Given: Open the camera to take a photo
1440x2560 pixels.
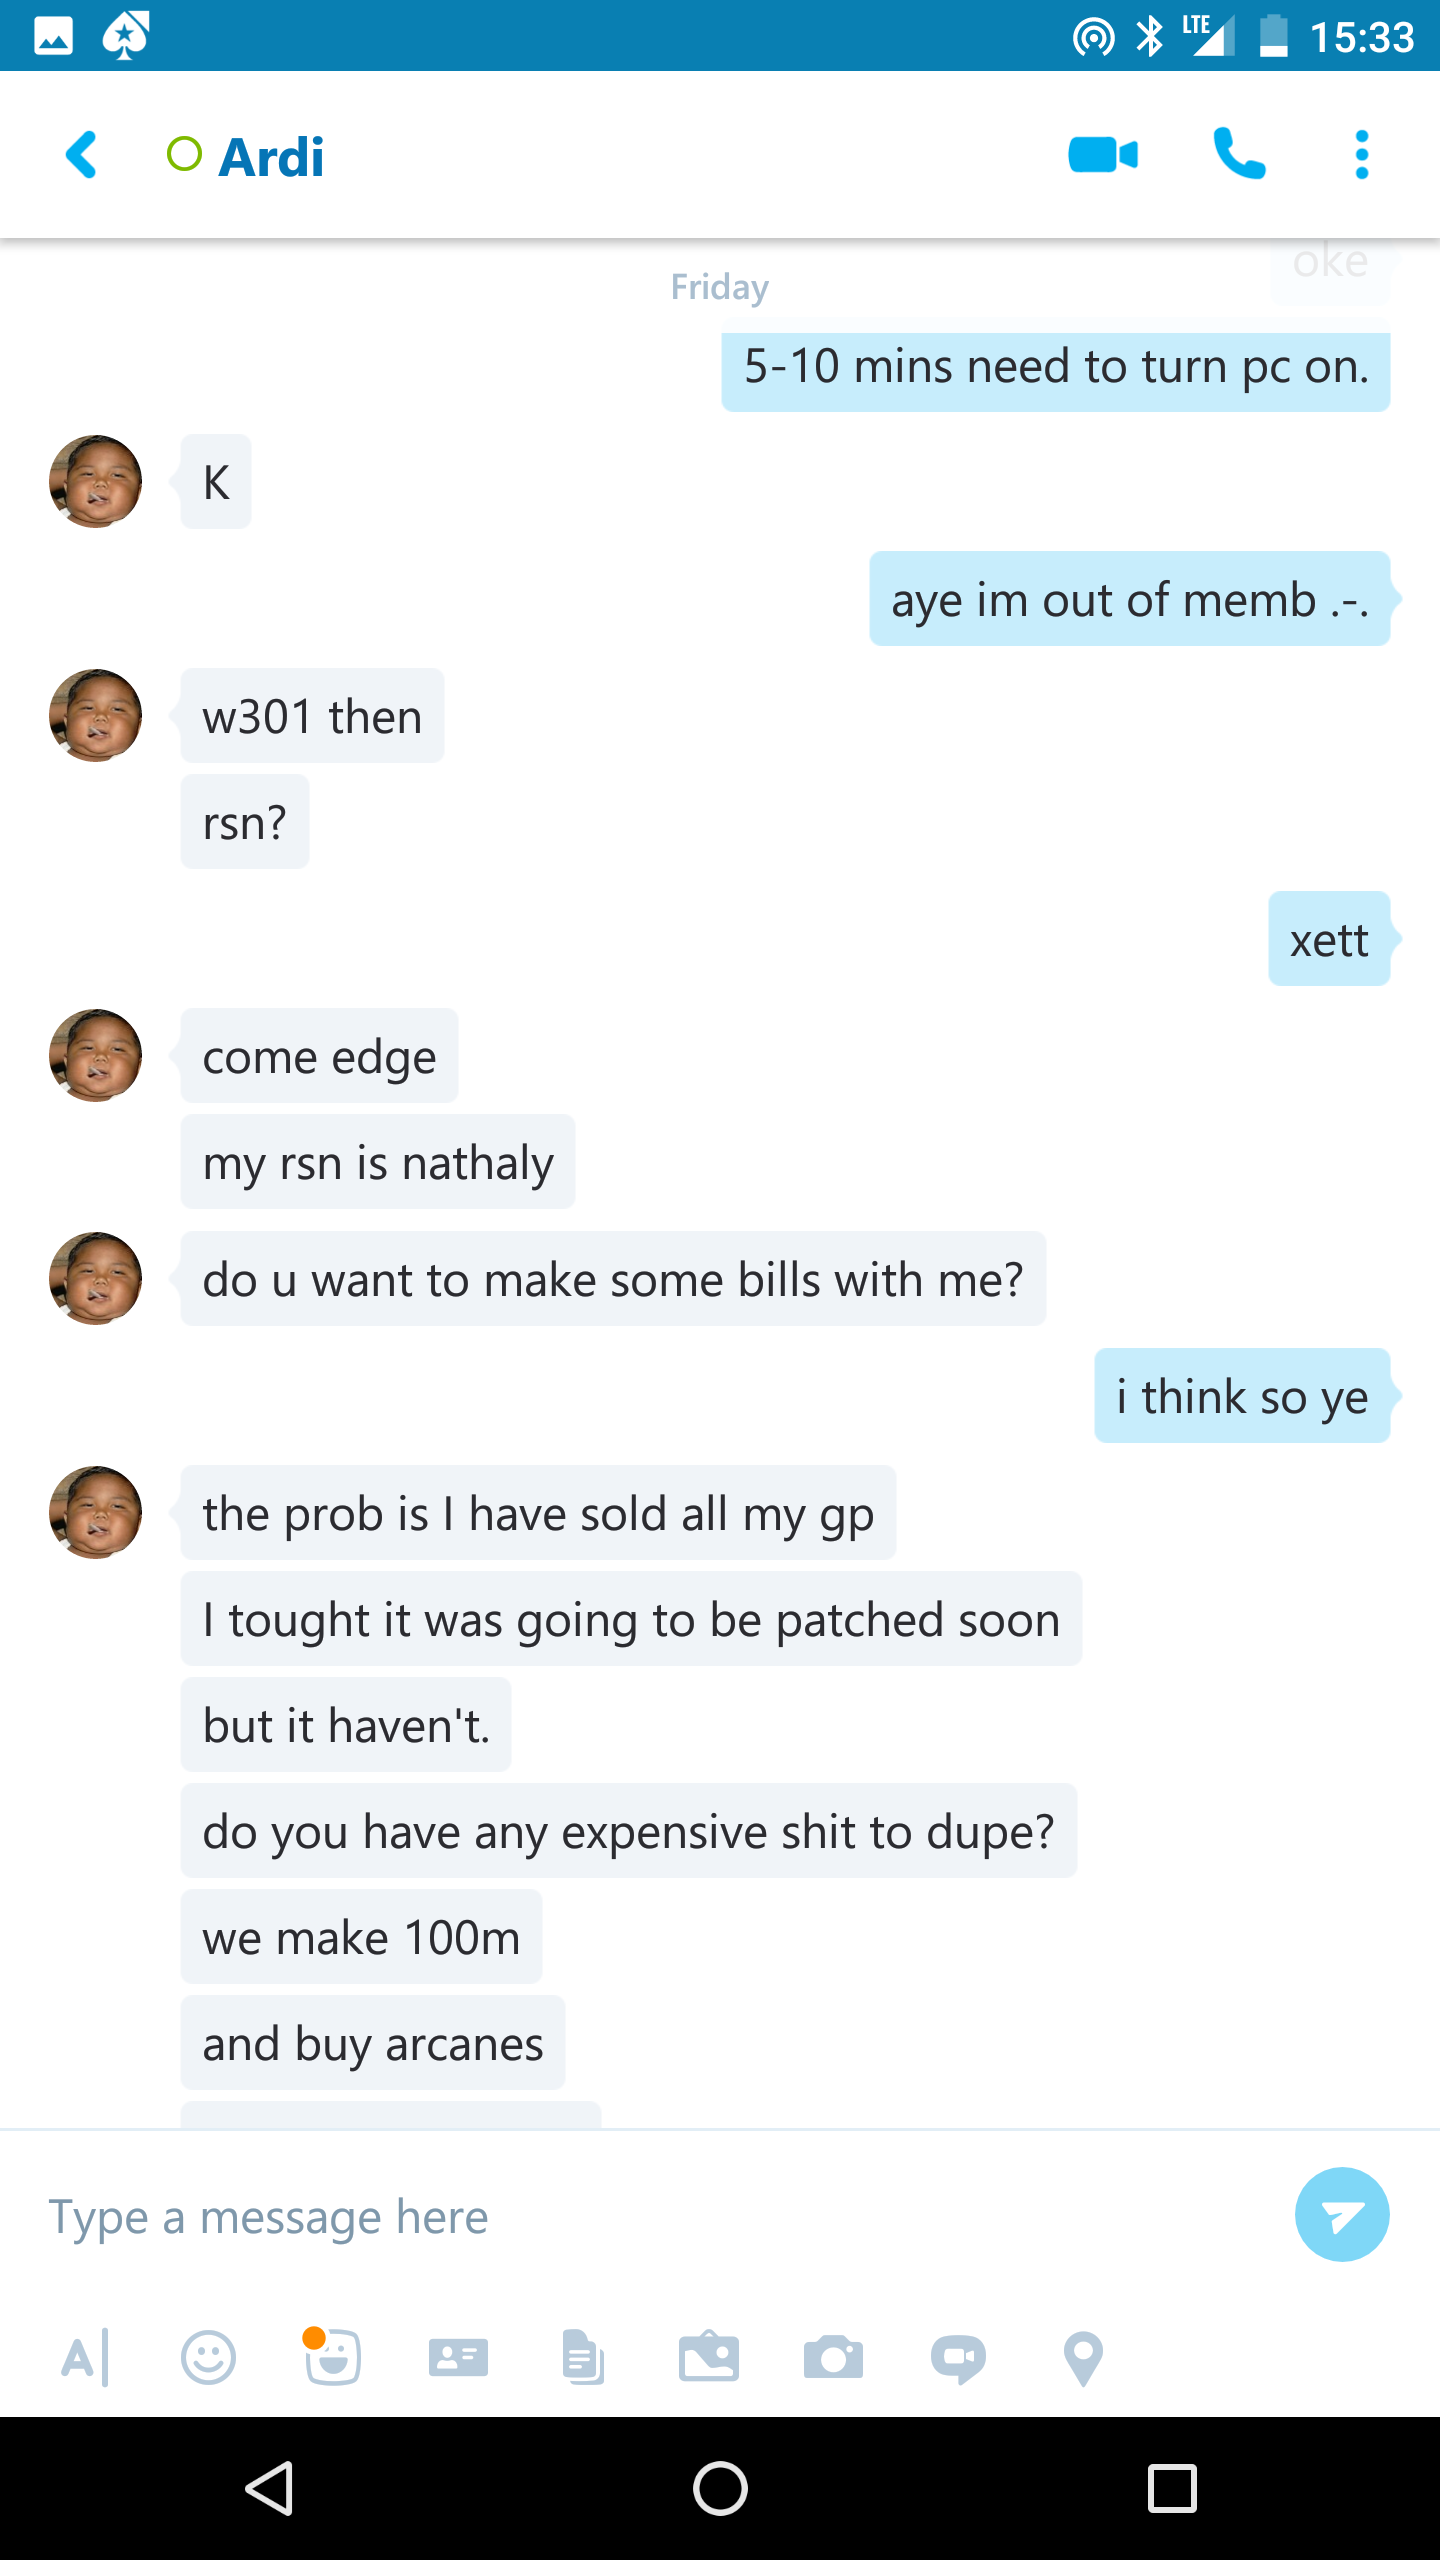Looking at the screenshot, I should [833, 2358].
